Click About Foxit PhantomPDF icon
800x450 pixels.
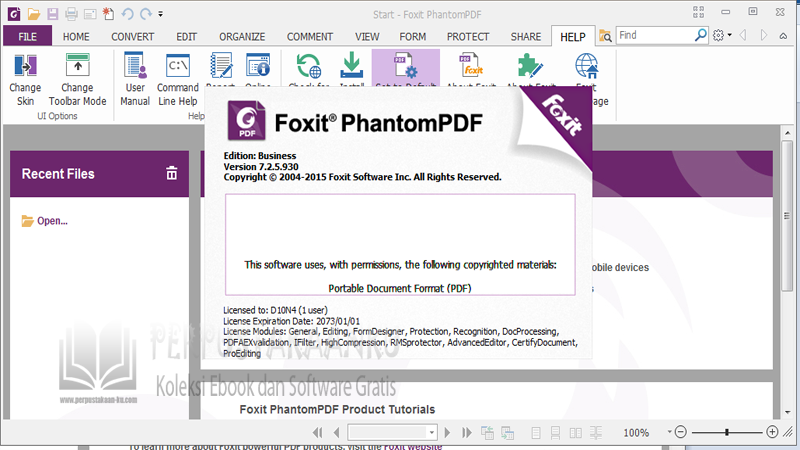tap(471, 66)
